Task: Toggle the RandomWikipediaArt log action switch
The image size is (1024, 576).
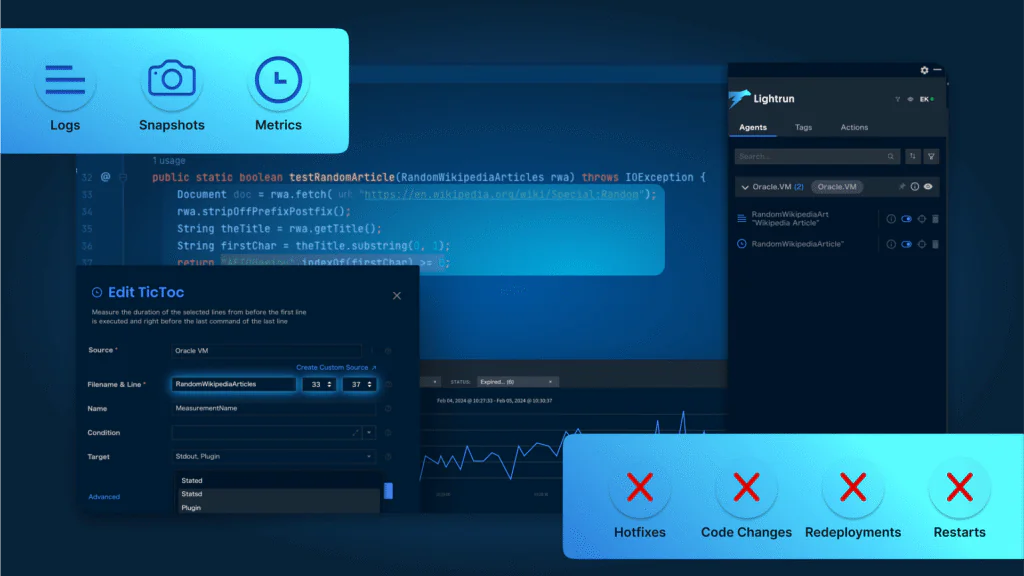Action: (906, 219)
